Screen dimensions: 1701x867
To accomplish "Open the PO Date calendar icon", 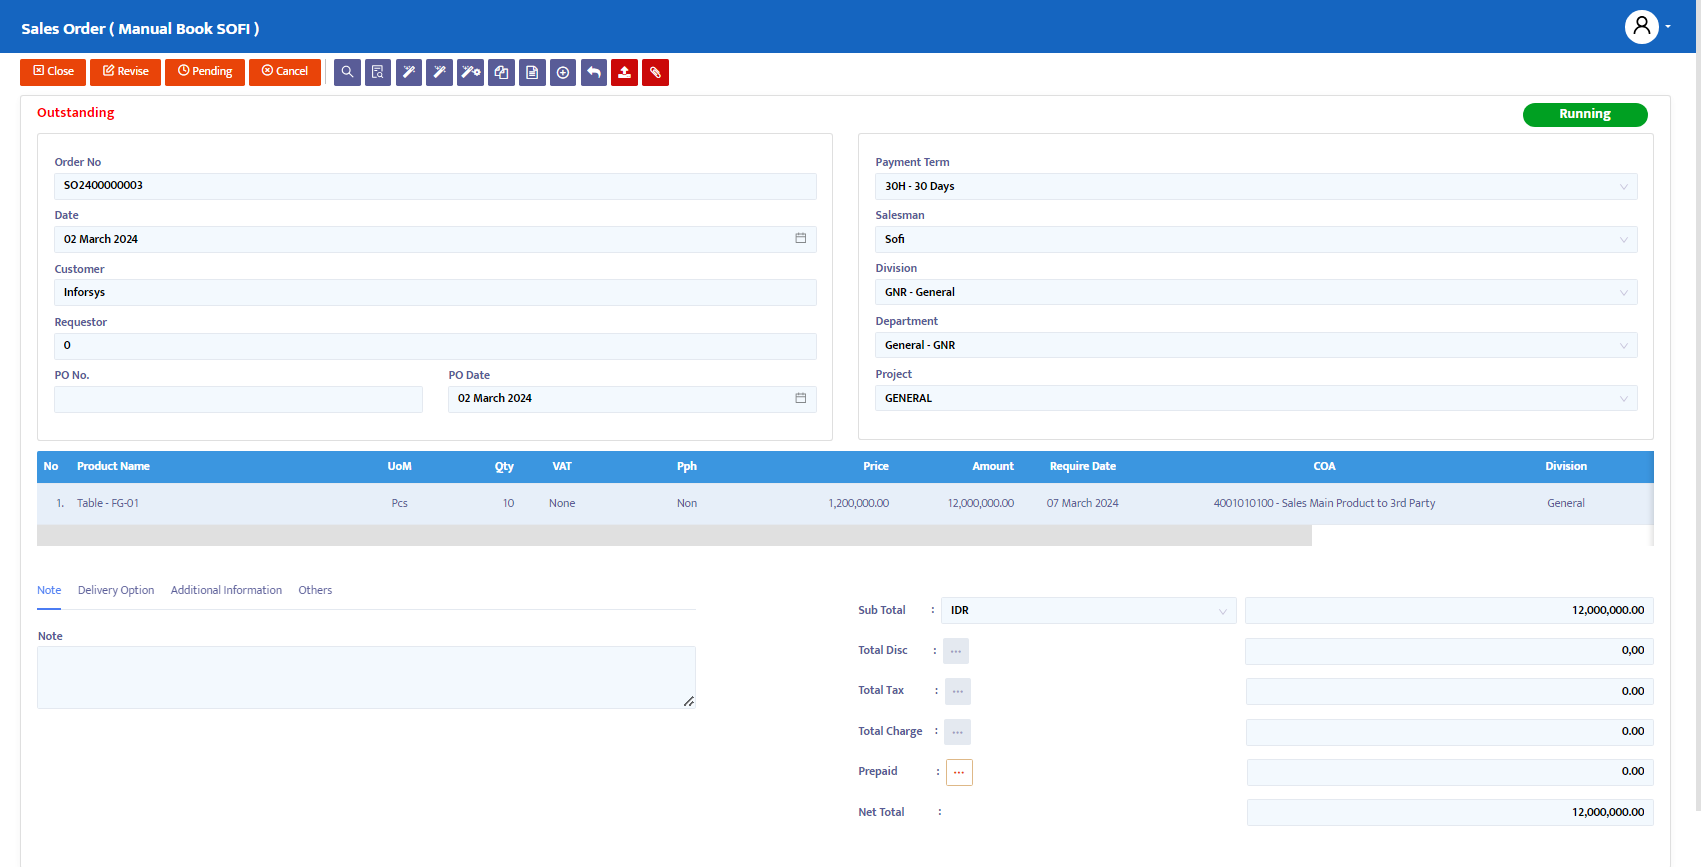I will pos(801,398).
